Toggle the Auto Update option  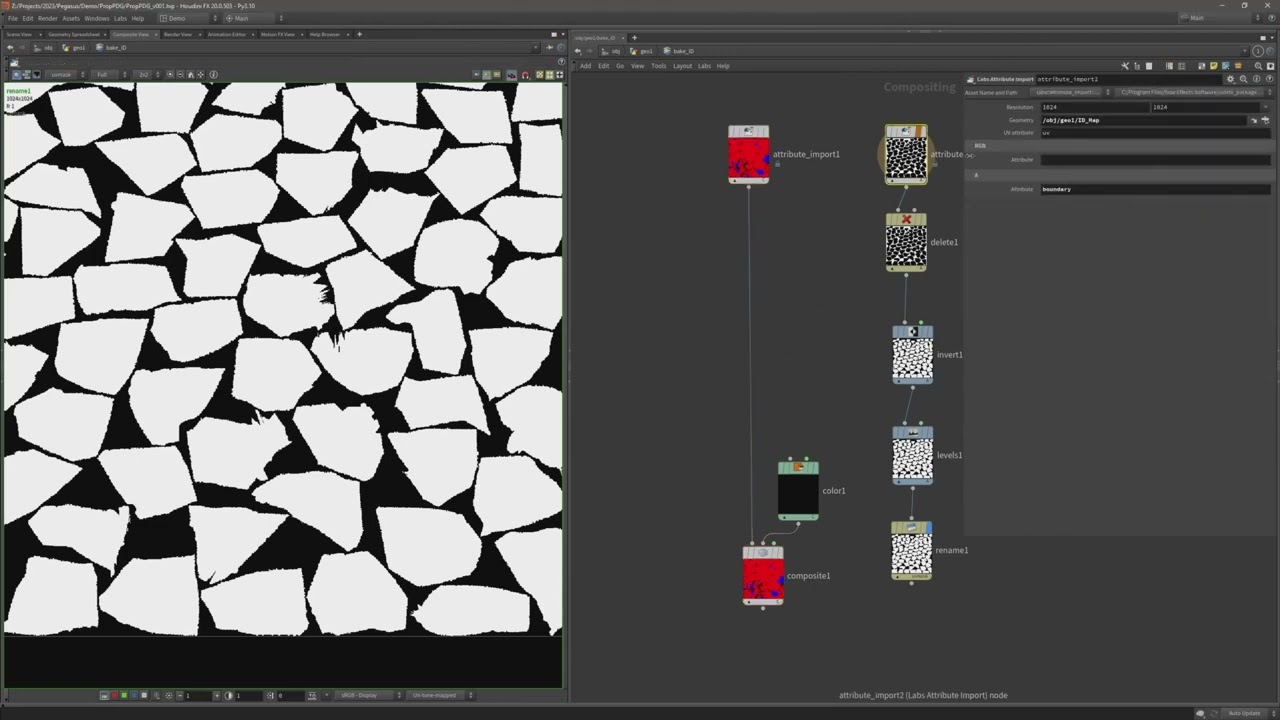[1244, 713]
